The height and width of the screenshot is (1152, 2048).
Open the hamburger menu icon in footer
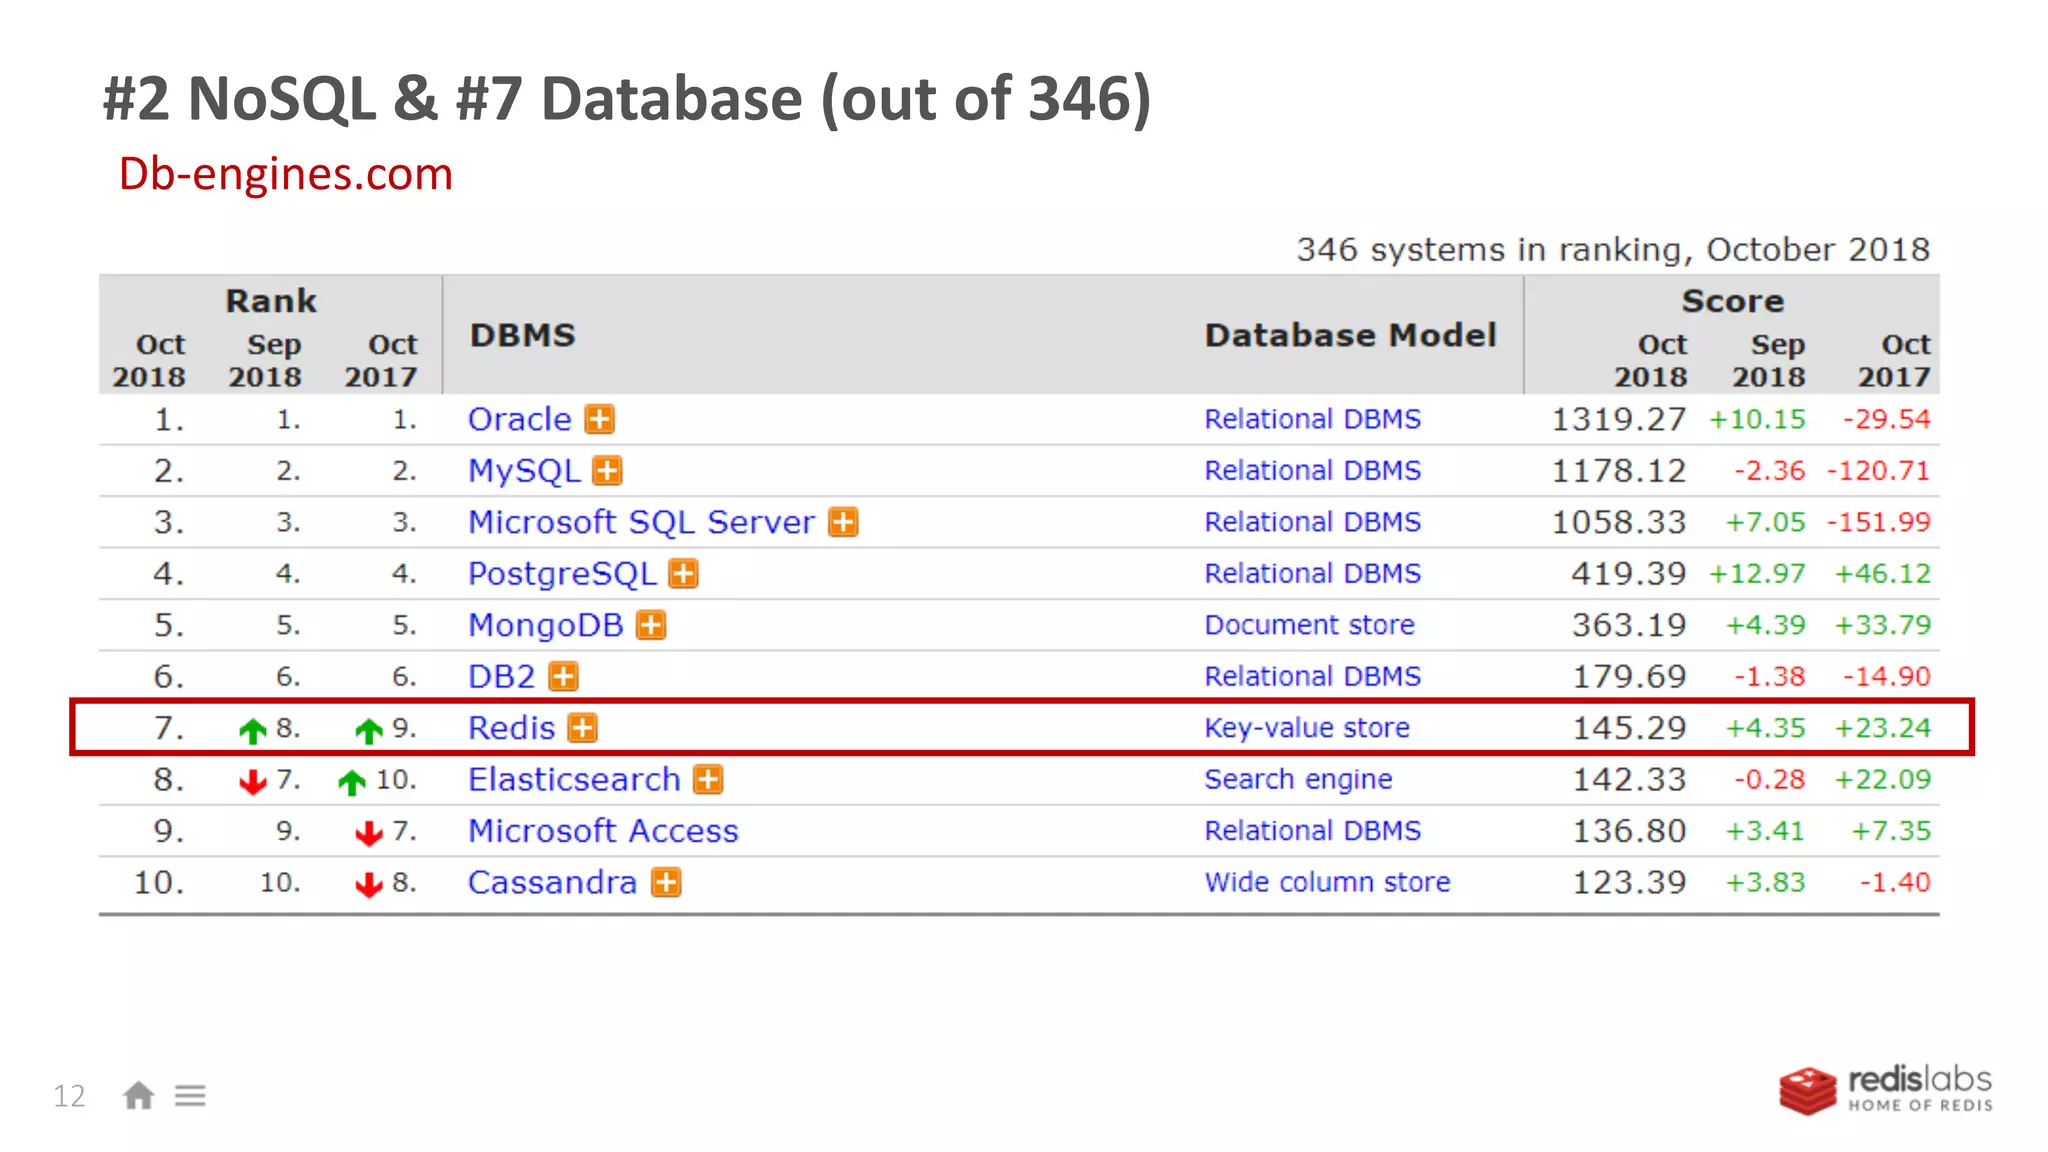(190, 1096)
